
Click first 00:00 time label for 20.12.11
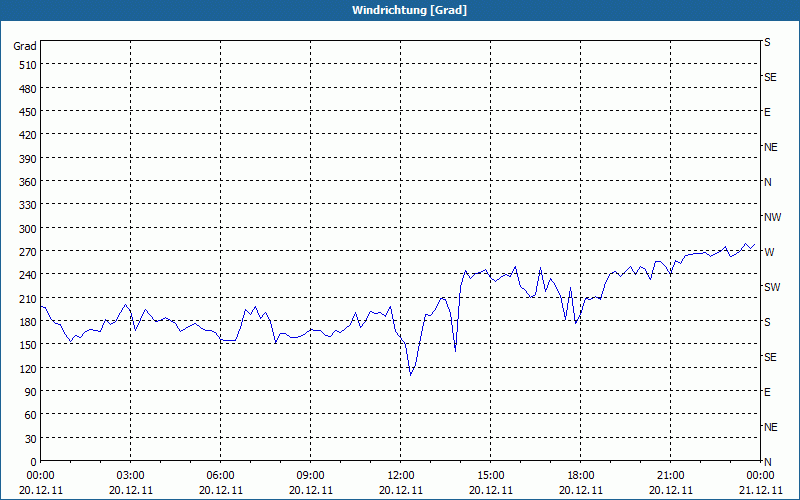click(x=40, y=476)
